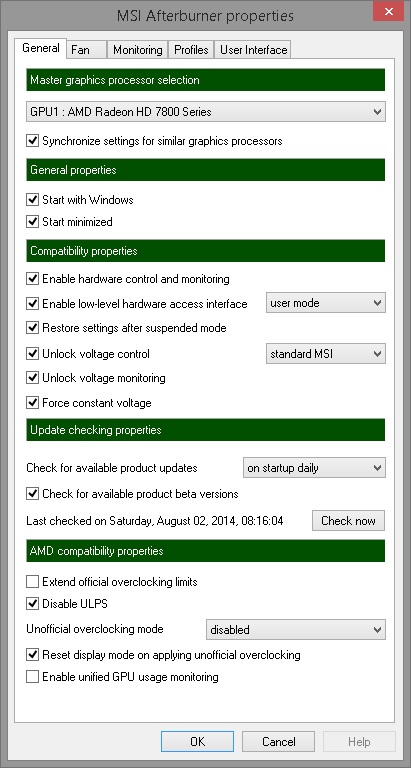411x768 pixels.
Task: Click the Check for available product updates label
Action: click(x=112, y=468)
